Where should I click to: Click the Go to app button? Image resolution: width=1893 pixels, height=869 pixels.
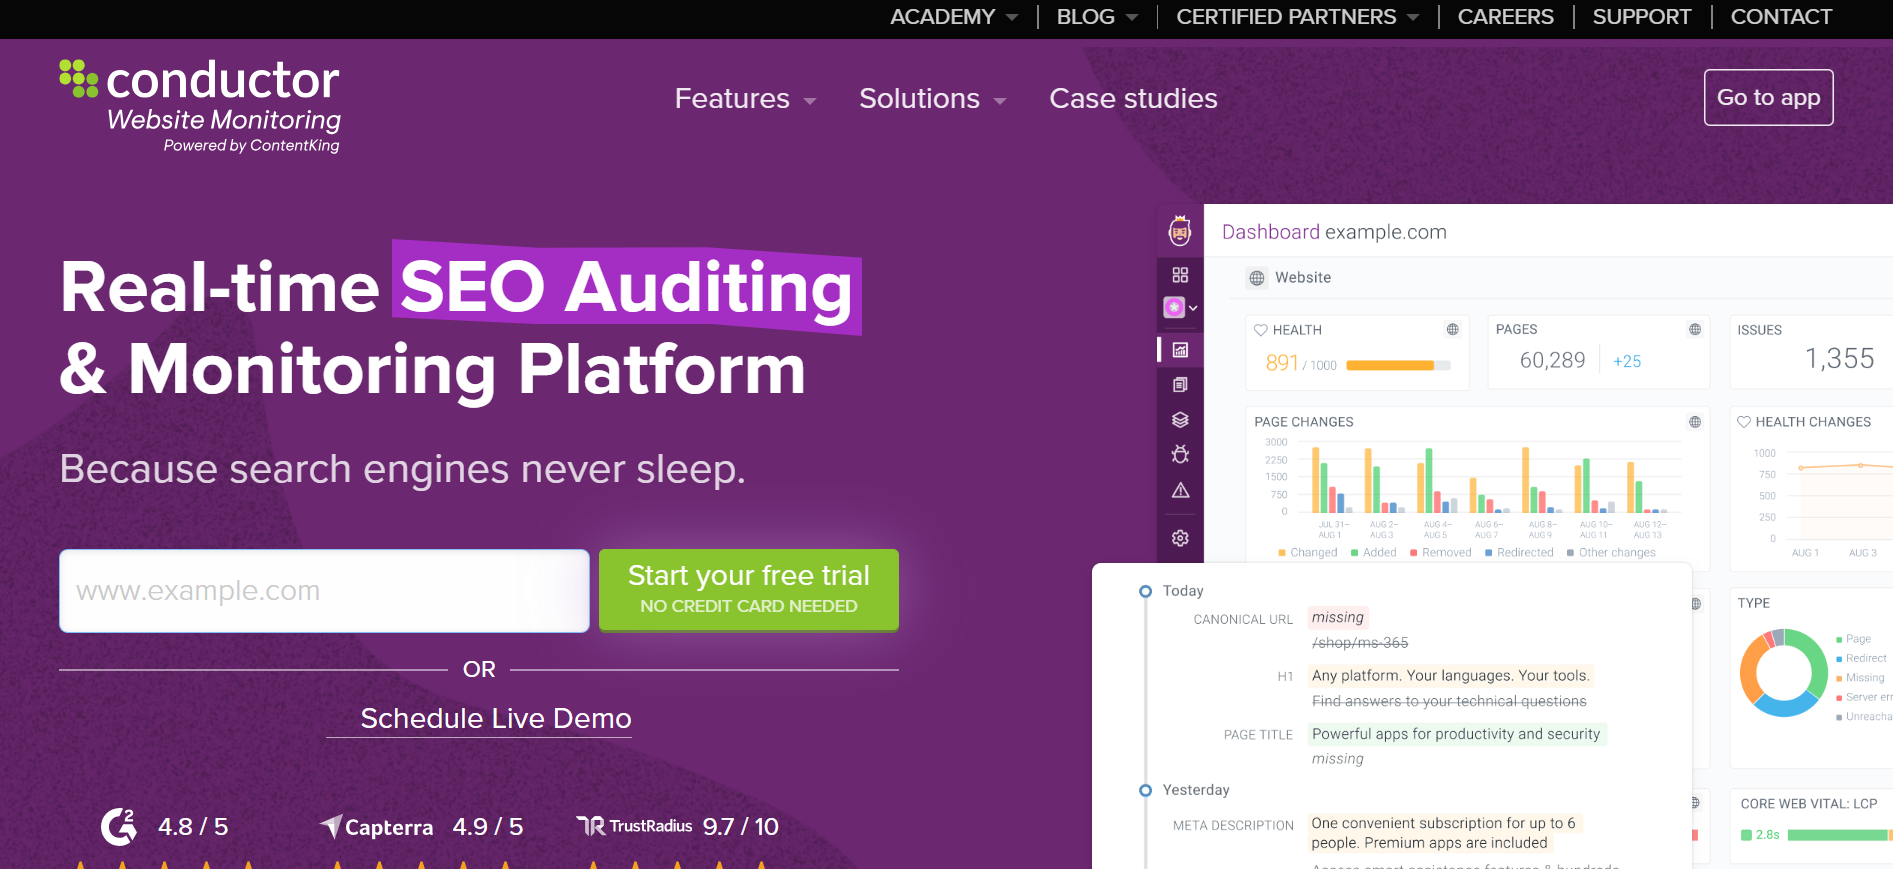pos(1768,97)
